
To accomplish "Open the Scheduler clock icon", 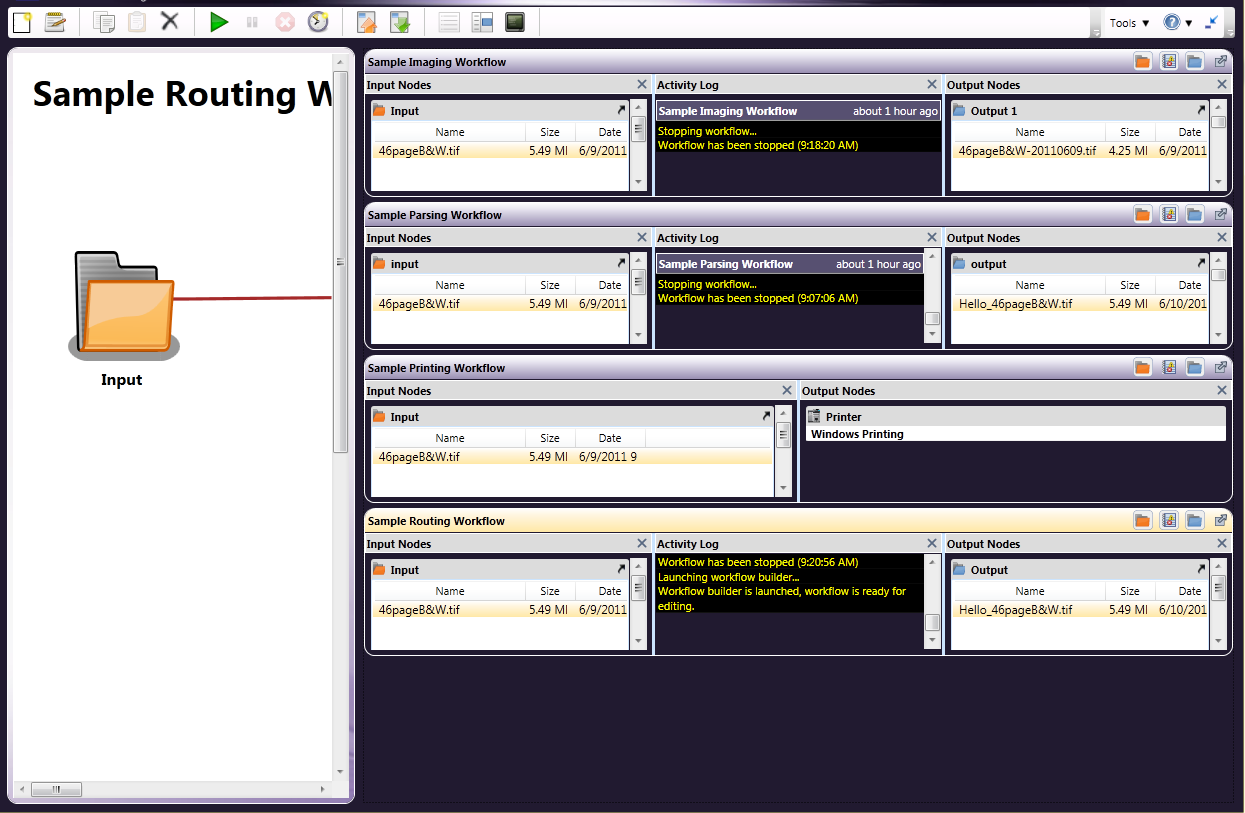I will [318, 21].
